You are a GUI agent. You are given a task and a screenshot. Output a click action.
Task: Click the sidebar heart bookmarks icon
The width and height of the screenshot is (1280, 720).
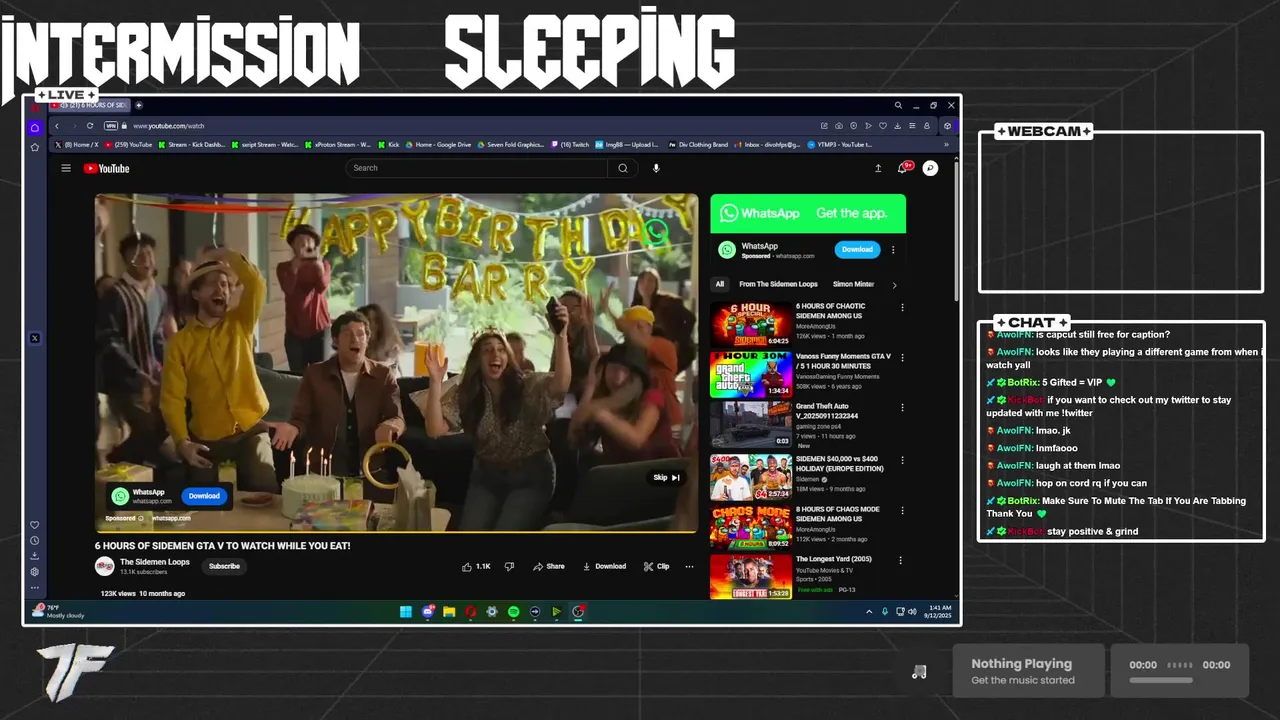click(x=35, y=525)
